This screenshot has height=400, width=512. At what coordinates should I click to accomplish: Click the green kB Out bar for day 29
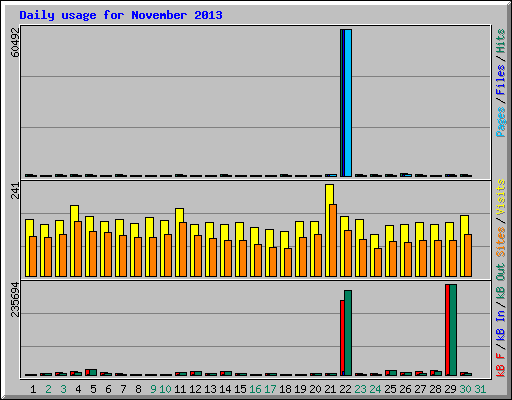click(453, 330)
